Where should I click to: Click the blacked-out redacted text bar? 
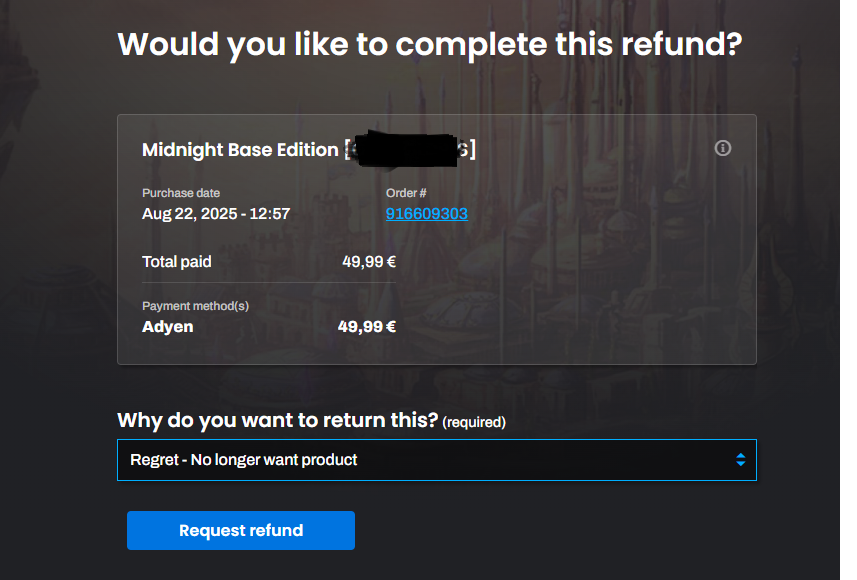(x=405, y=148)
